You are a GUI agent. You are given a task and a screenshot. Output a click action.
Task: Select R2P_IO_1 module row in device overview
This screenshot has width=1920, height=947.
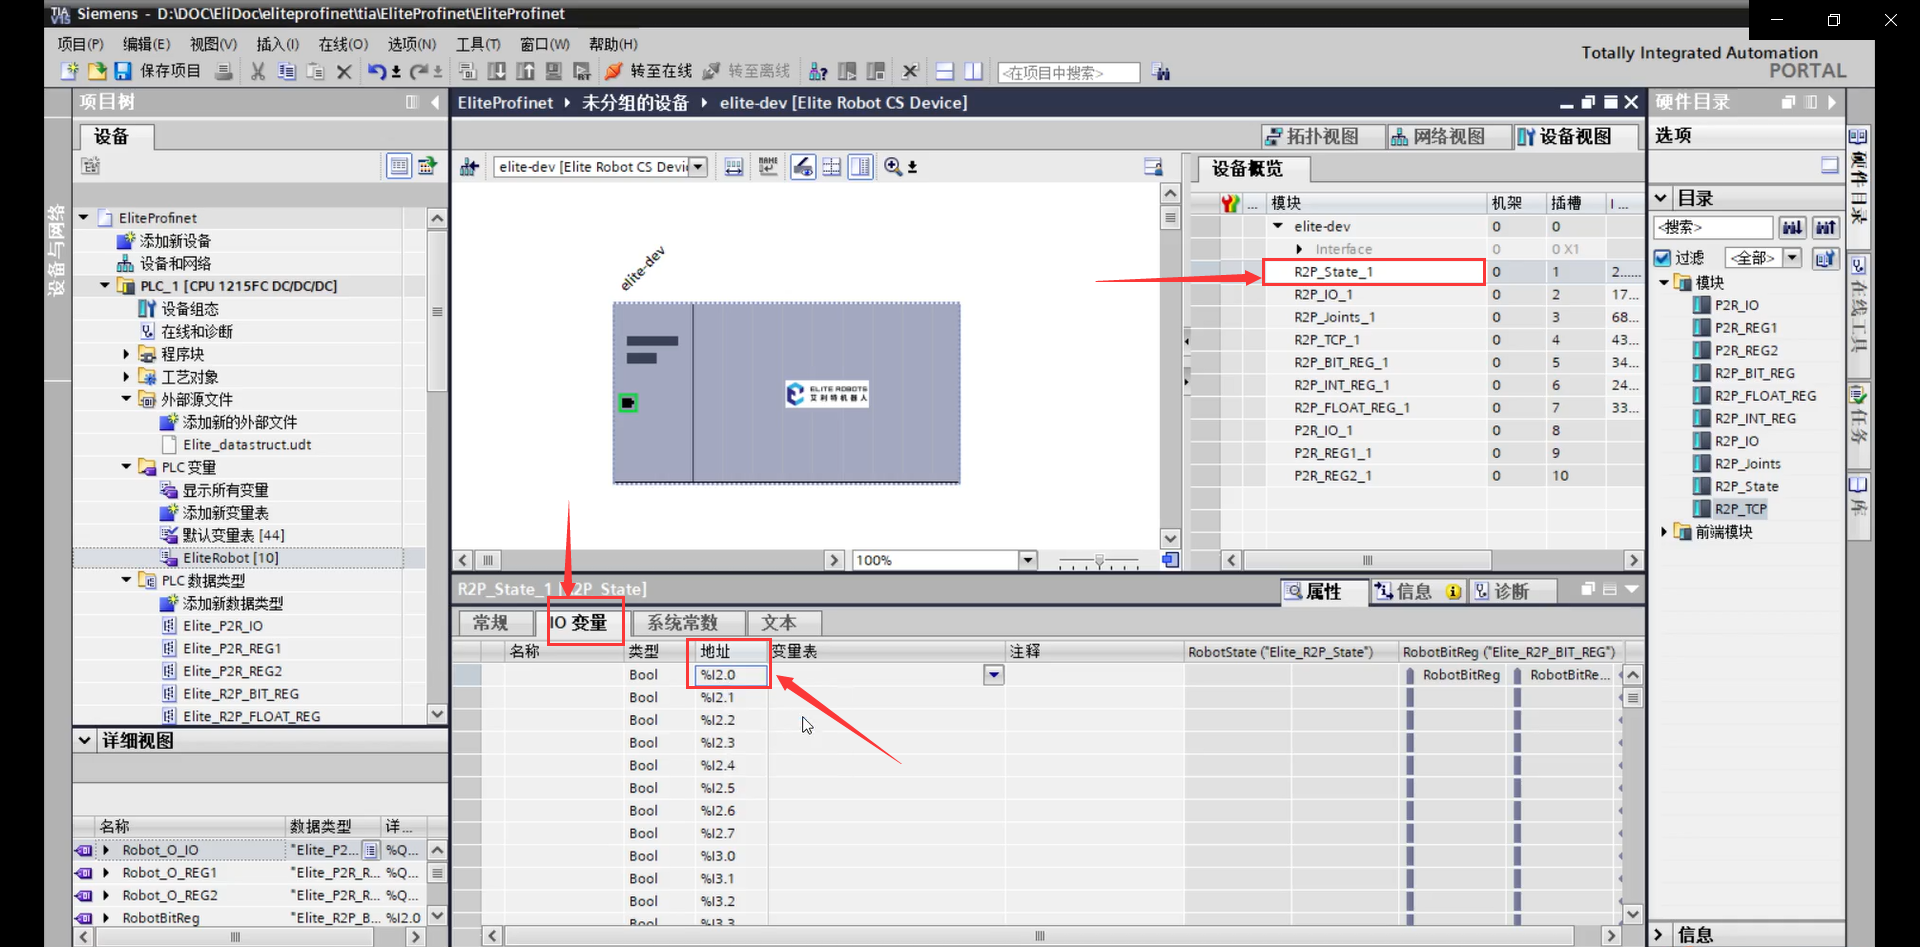click(x=1322, y=294)
